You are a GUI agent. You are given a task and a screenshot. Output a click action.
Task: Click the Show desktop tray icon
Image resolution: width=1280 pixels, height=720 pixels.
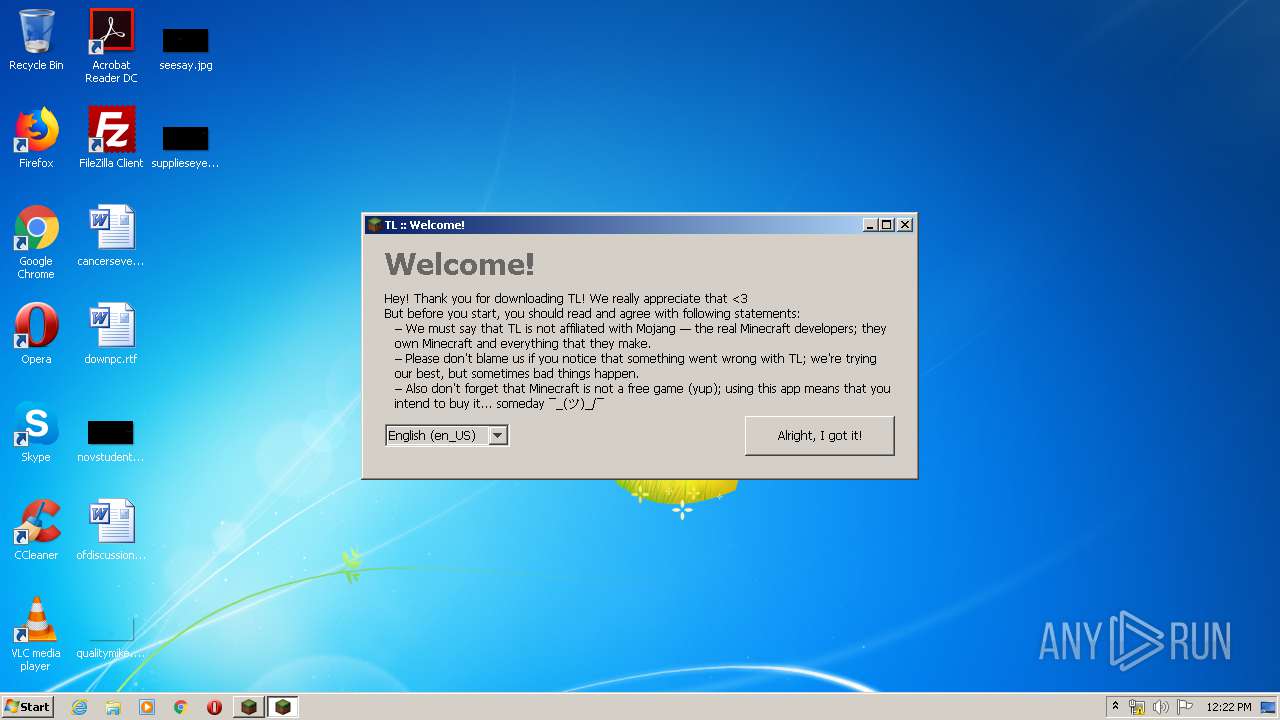[1269, 707]
